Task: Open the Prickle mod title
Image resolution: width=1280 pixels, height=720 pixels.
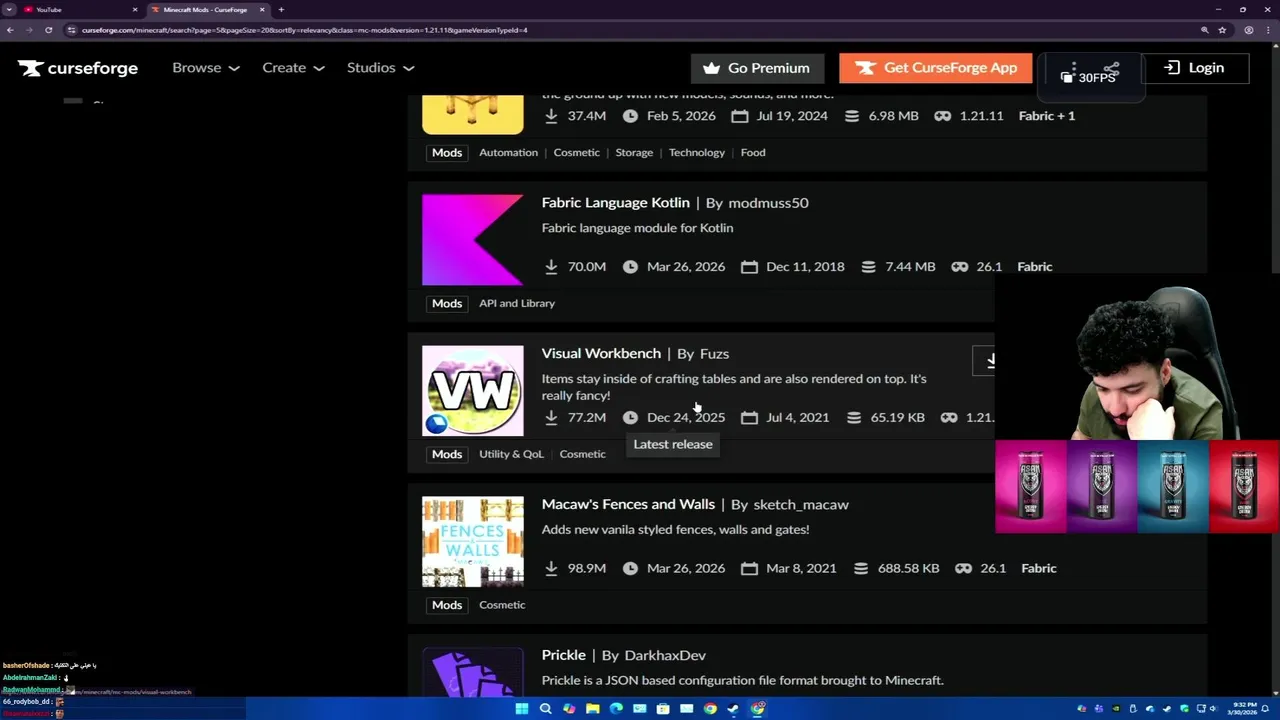Action: coord(563,655)
